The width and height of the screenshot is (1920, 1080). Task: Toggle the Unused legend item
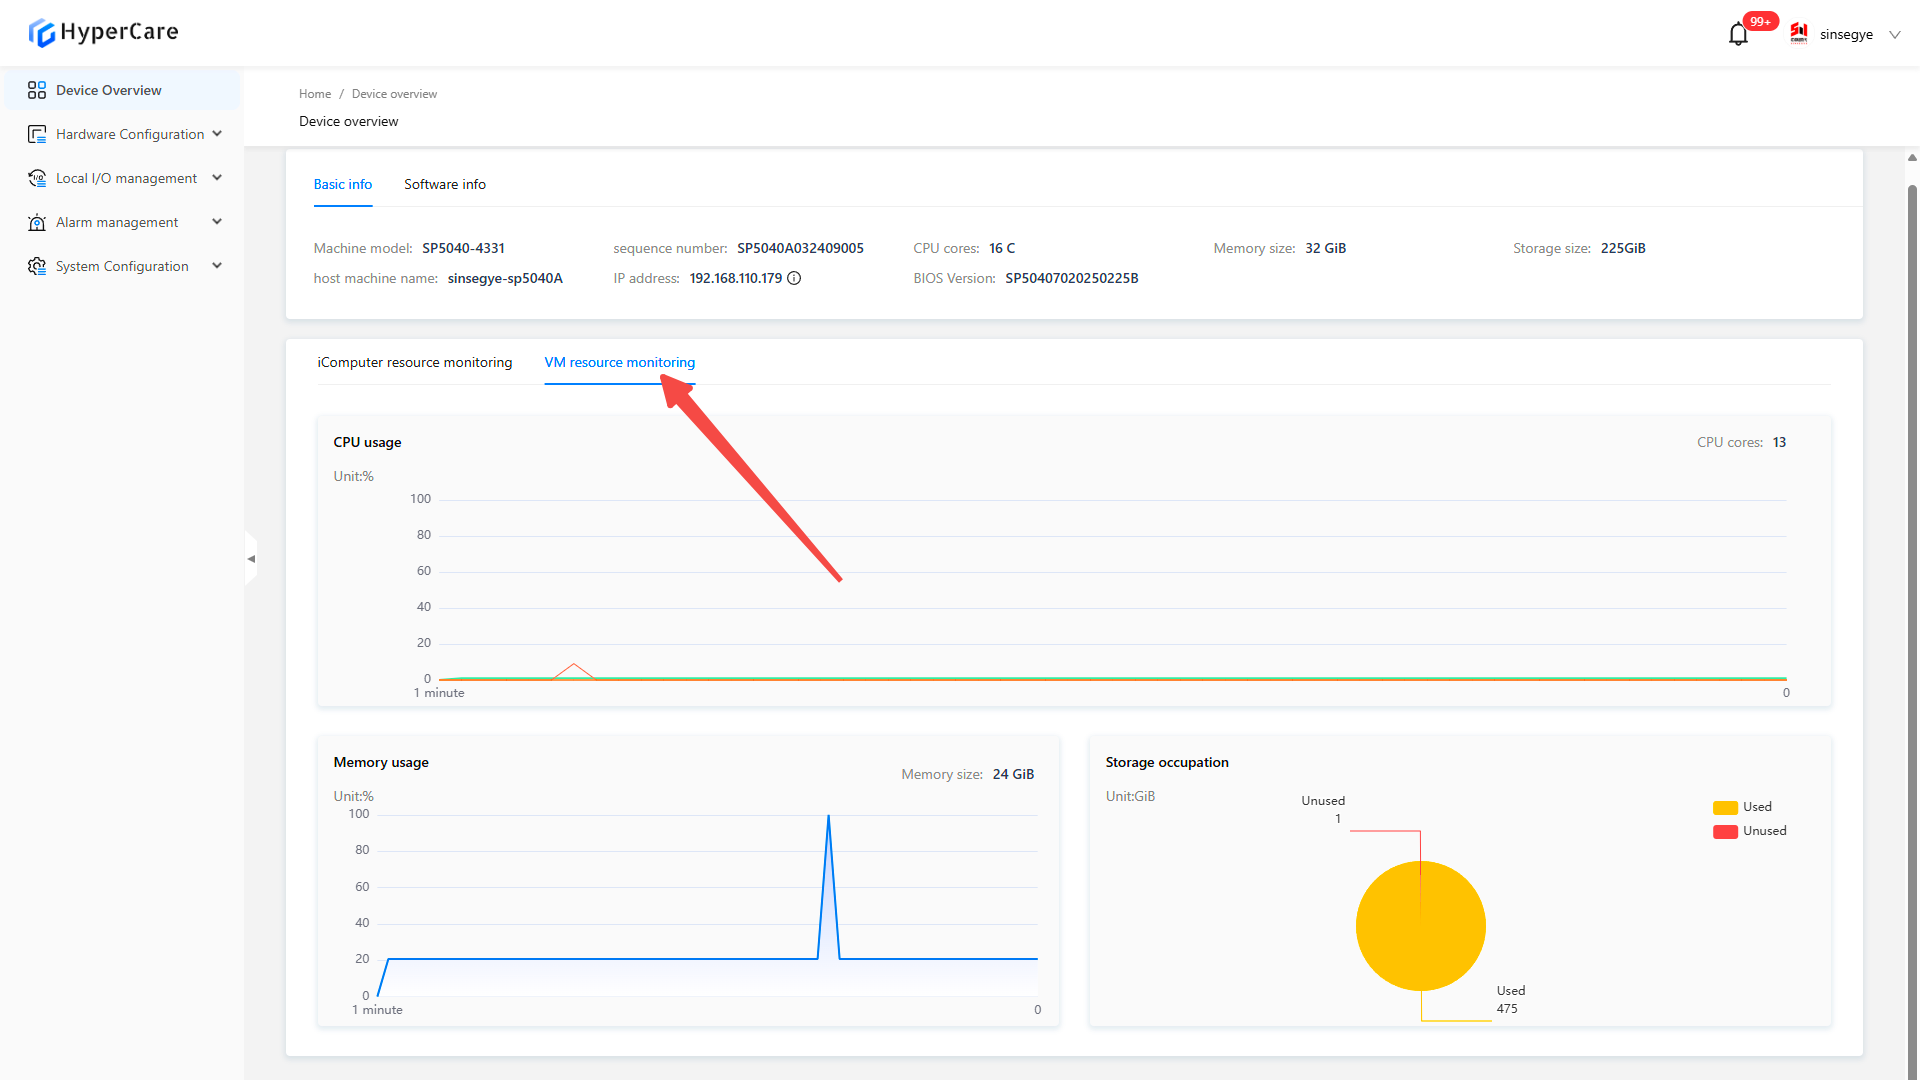[x=1749, y=831]
